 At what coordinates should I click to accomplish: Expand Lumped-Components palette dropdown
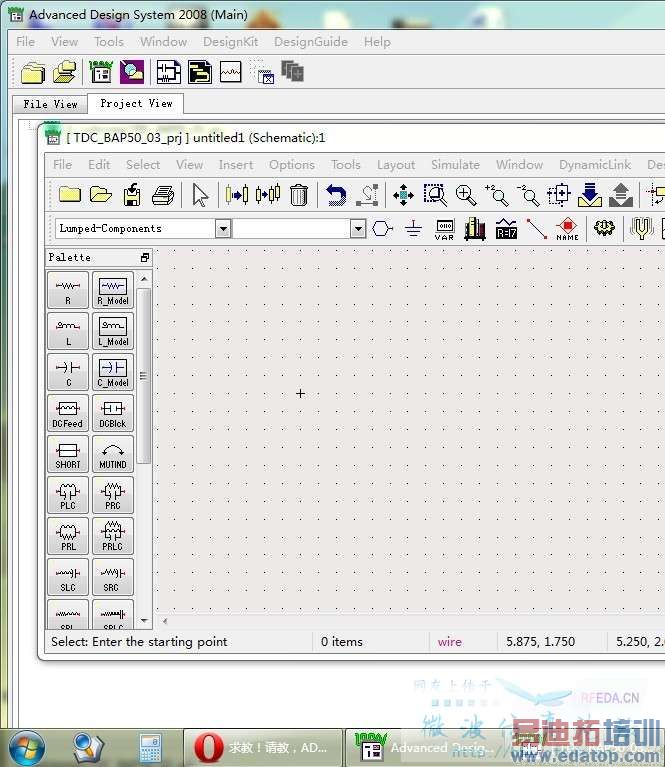[x=223, y=228]
